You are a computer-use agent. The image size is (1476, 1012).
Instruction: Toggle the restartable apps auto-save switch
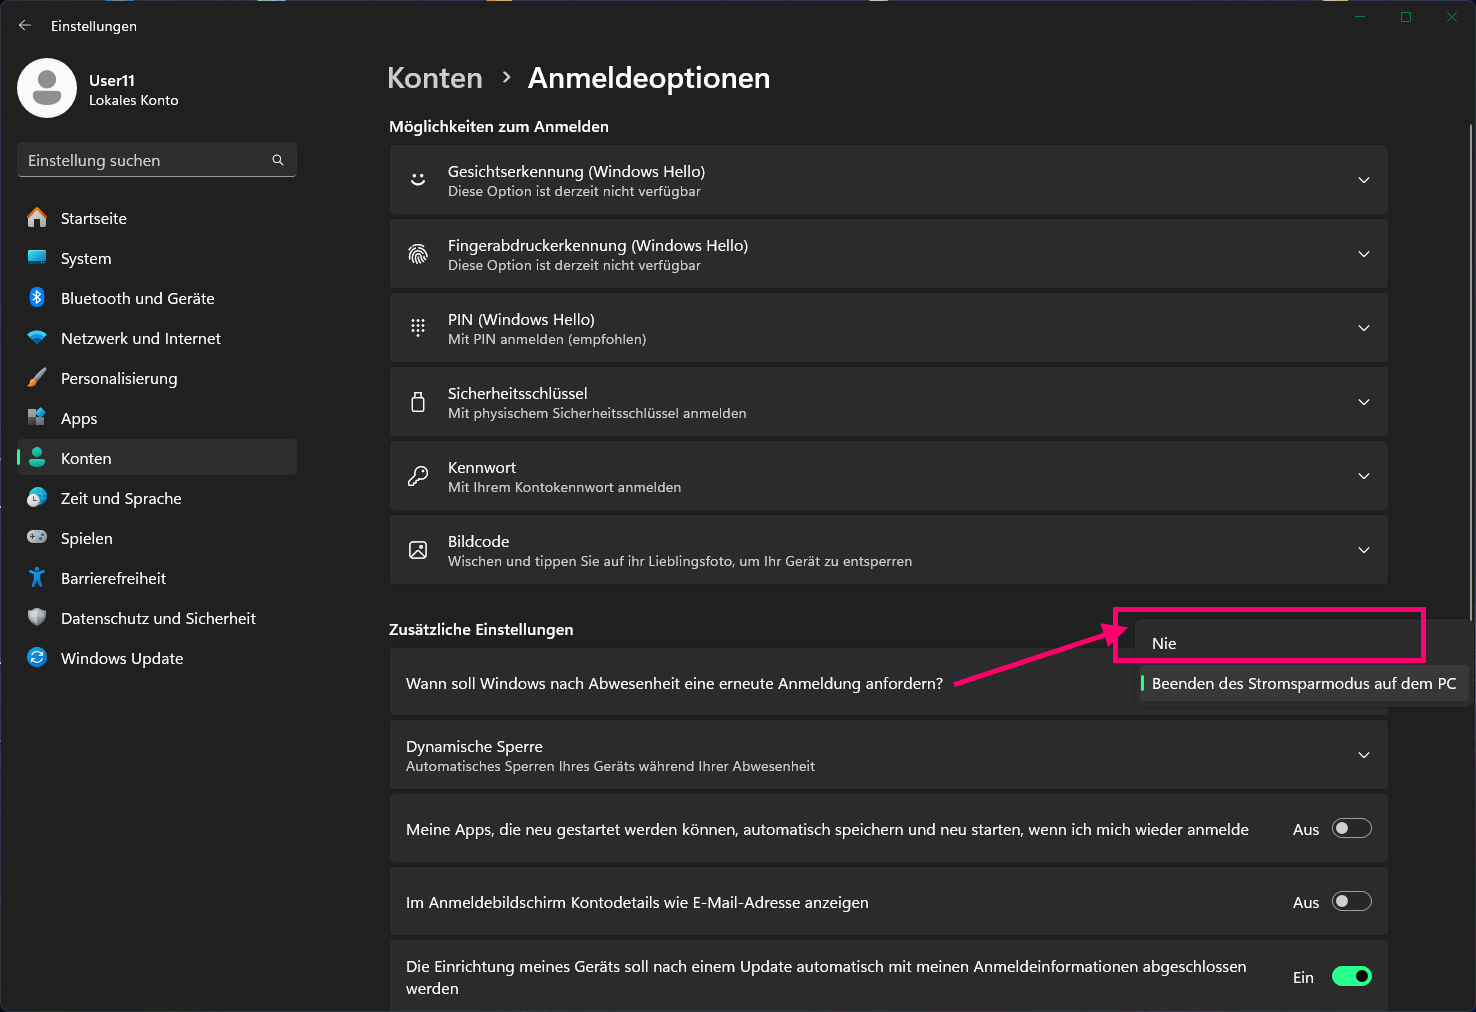1351,828
